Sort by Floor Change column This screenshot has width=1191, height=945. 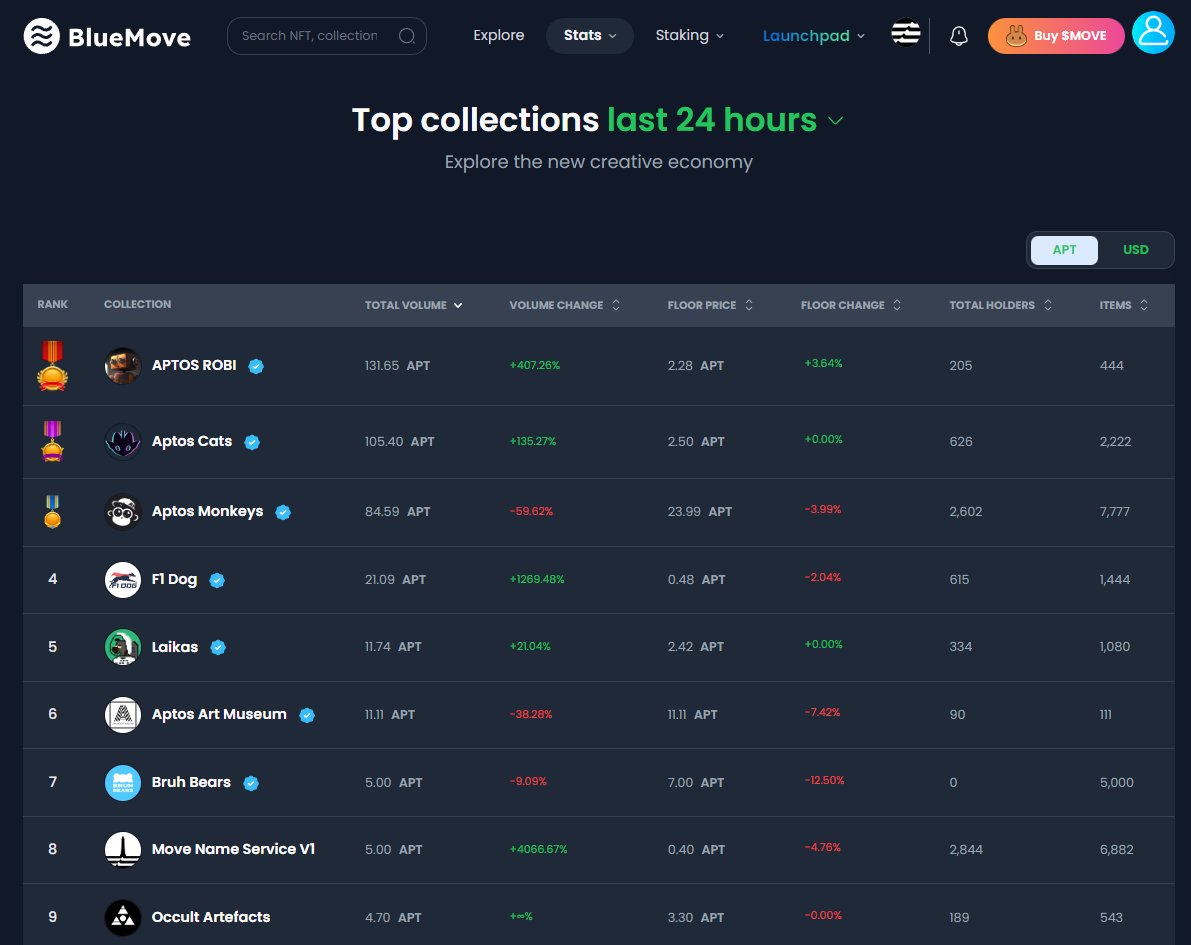(851, 305)
